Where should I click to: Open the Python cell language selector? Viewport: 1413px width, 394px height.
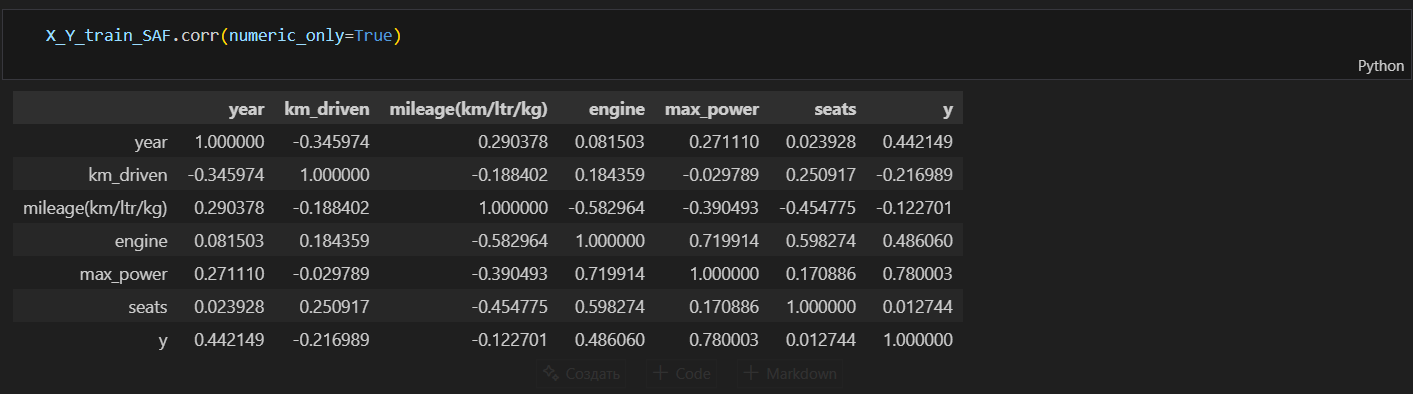[1380, 65]
